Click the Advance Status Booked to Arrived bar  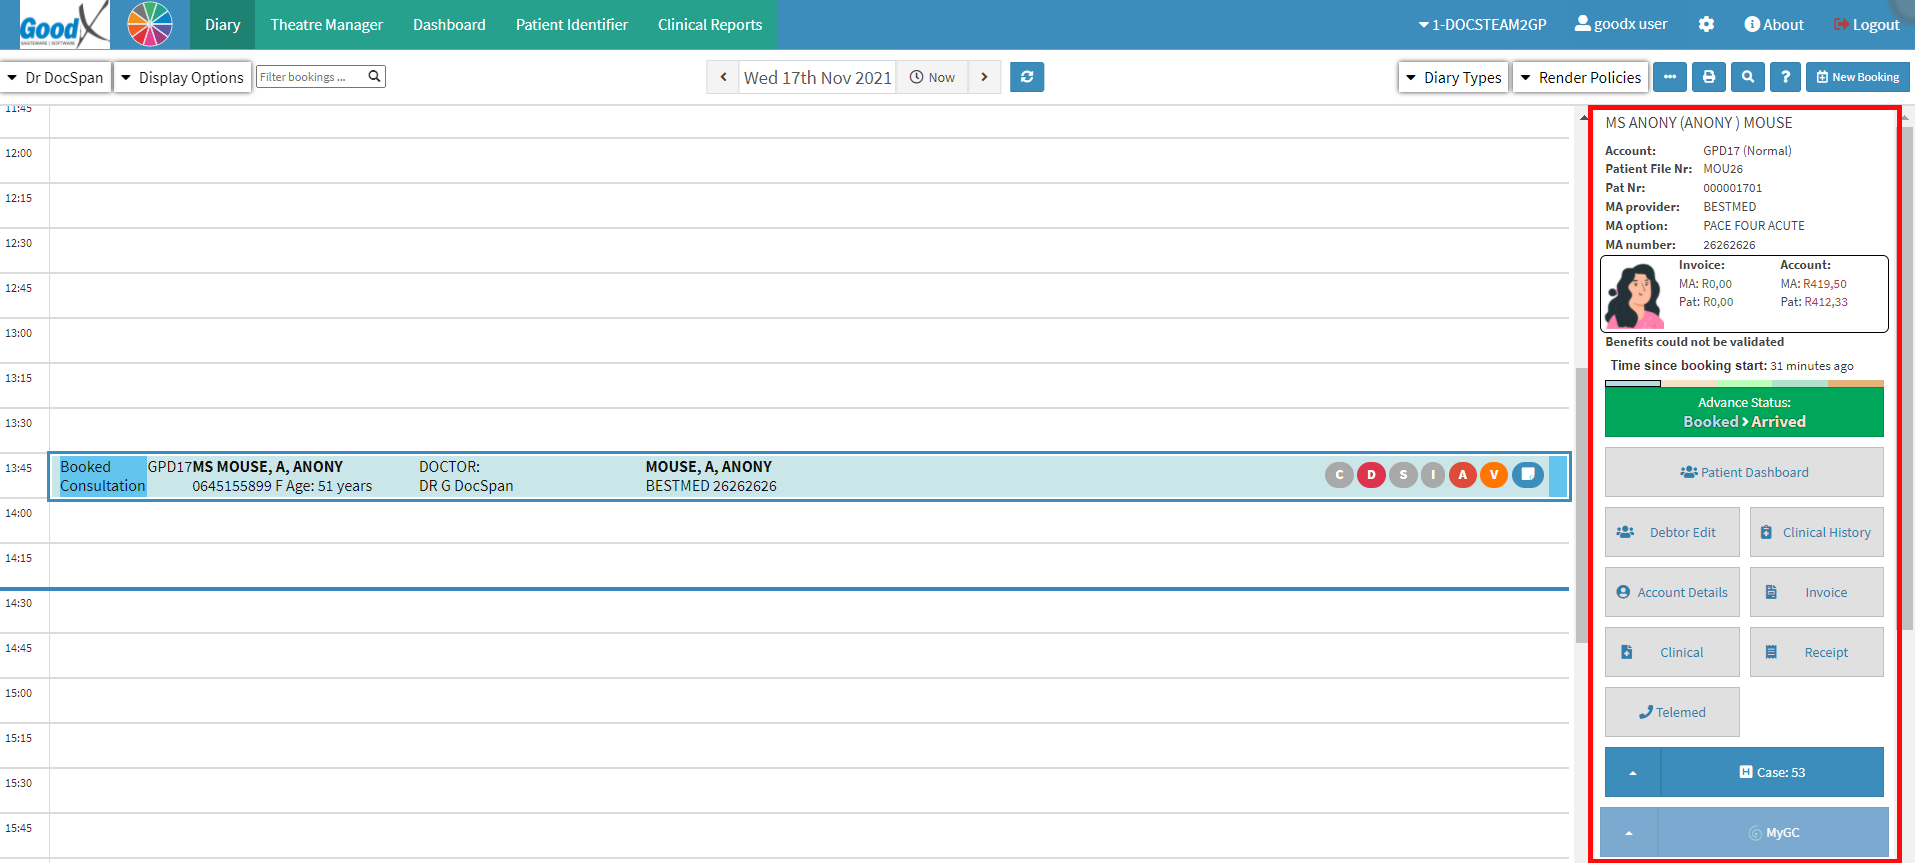(1744, 412)
